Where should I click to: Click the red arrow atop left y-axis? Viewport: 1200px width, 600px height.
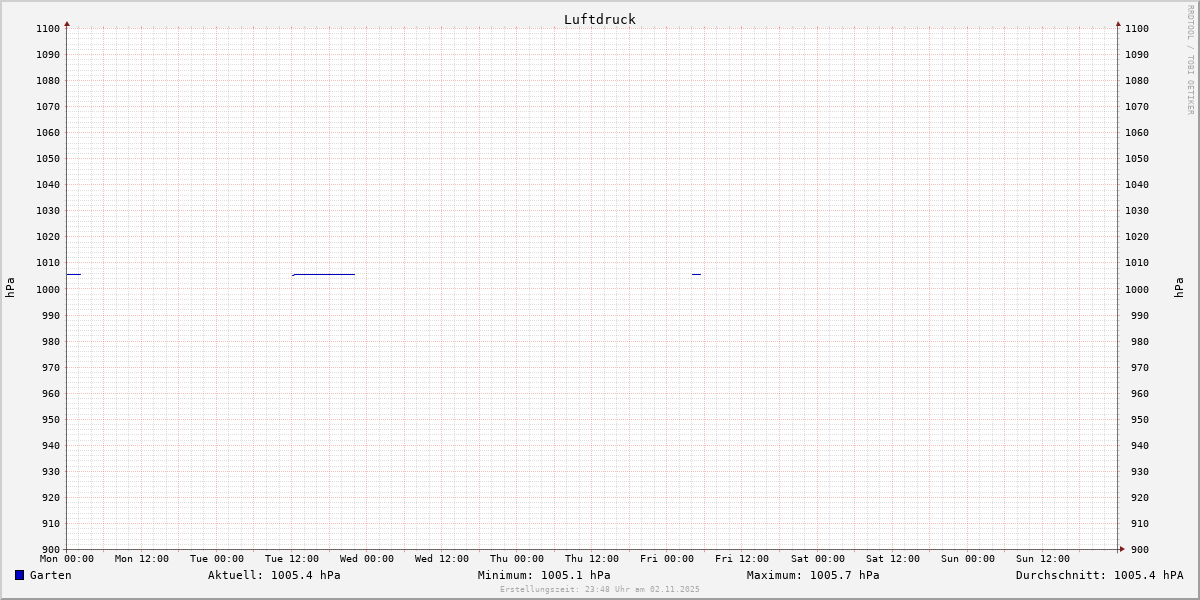tap(67, 23)
